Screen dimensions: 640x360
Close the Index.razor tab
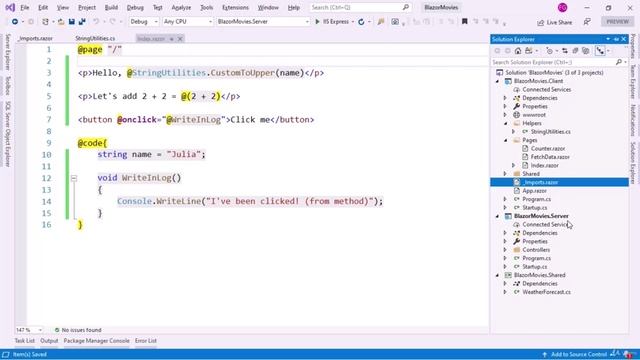(180, 39)
